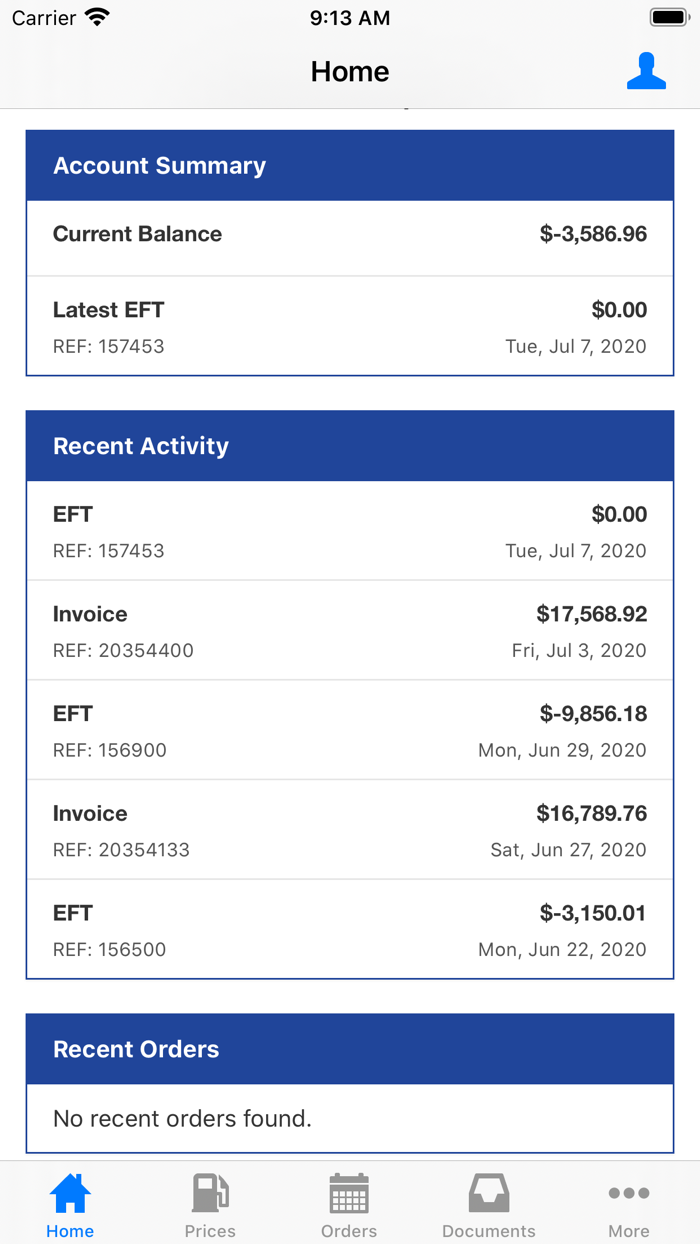700x1244 pixels.
Task: Open the Prices fuel pump icon
Action: click(x=210, y=1194)
